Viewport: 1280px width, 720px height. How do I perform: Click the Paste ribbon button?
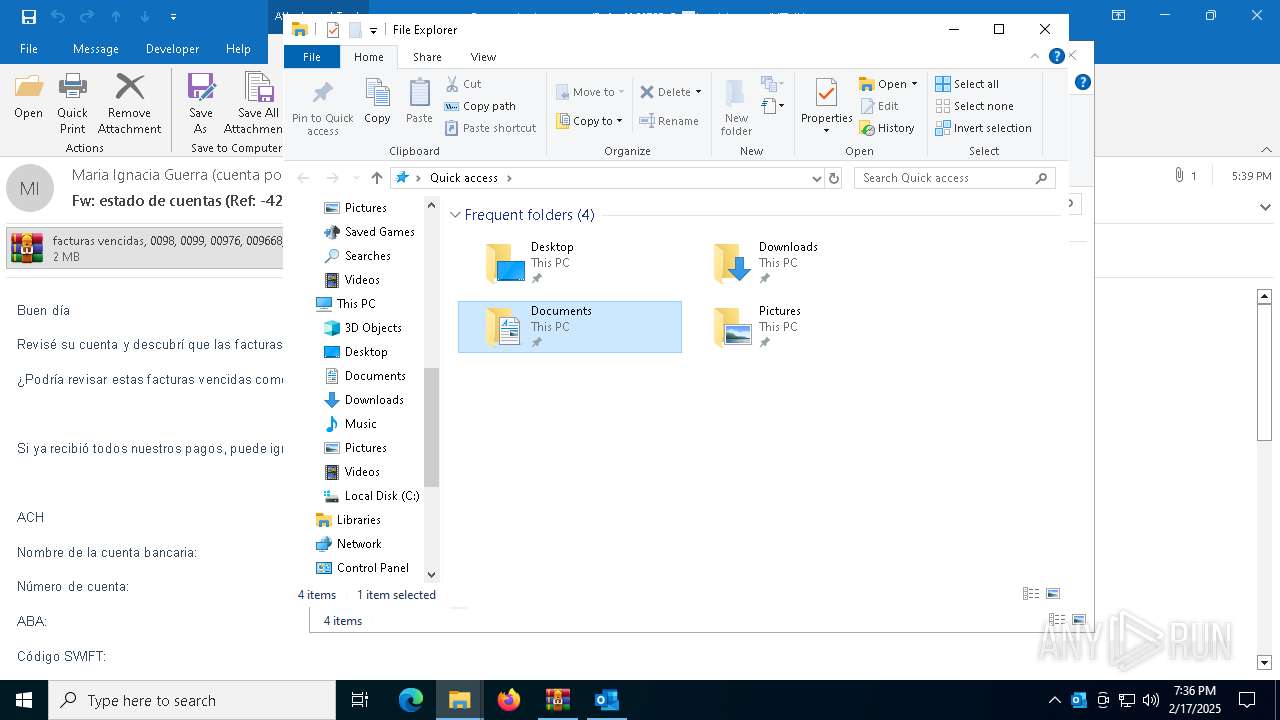coord(419,102)
